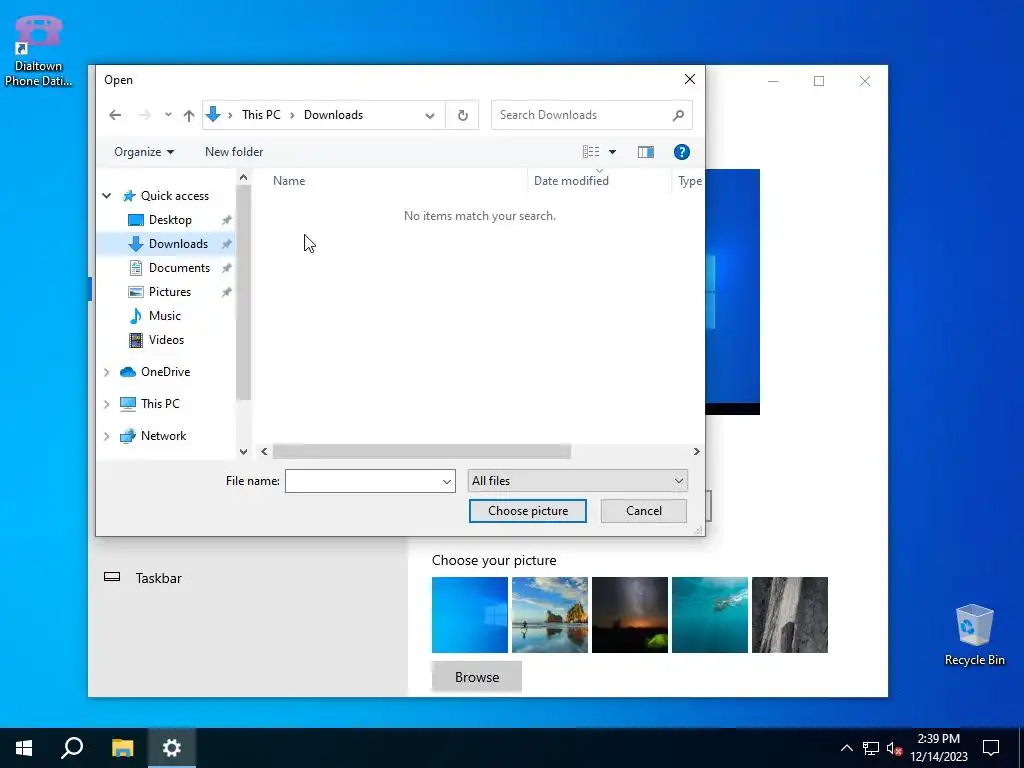This screenshot has height=768, width=1024.
Task: Open the address bar history dropdown
Action: 430,116
